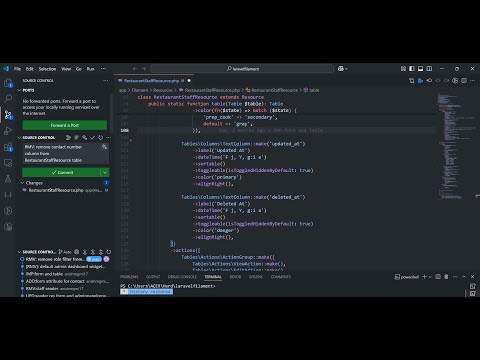Switch to the Debug Console tab
The height and width of the screenshot is (360, 480).
182,277
